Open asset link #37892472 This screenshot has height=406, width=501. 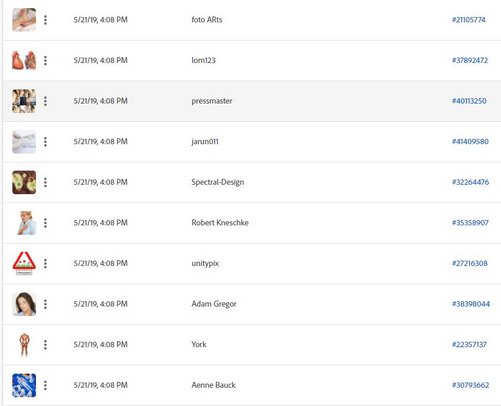click(x=470, y=60)
